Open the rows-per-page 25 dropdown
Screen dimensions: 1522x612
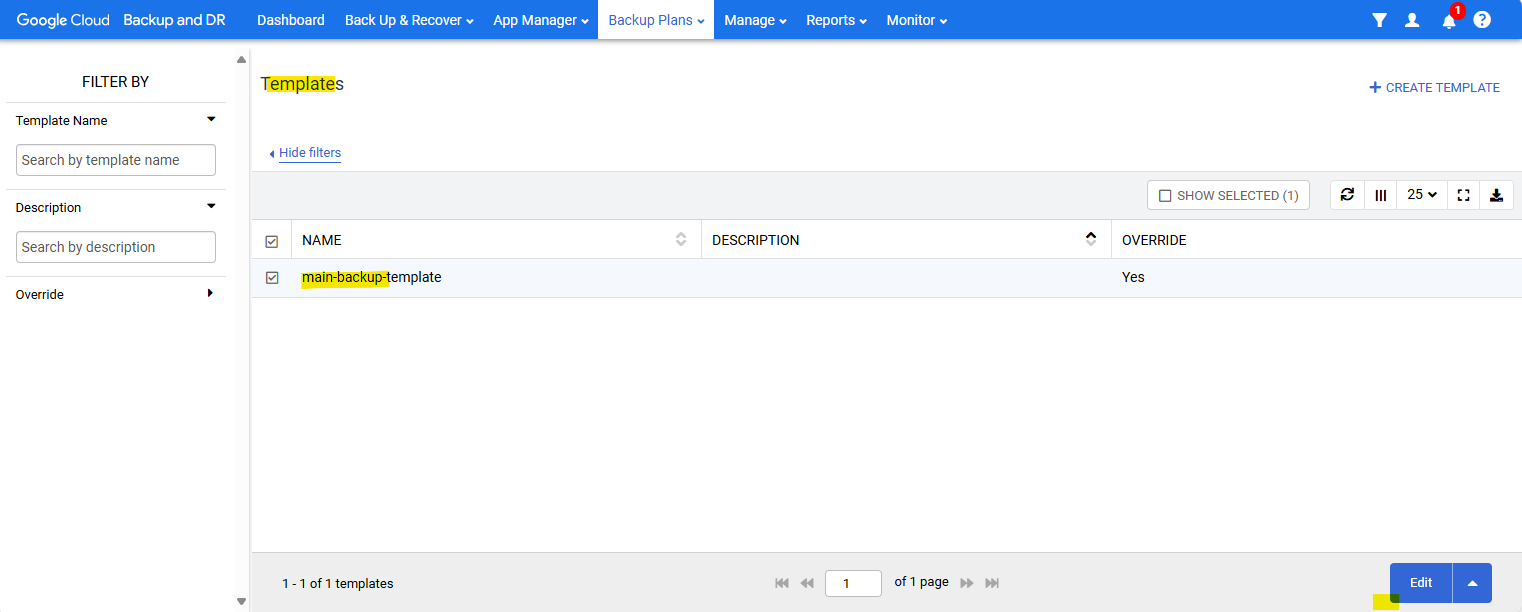[x=1422, y=195]
